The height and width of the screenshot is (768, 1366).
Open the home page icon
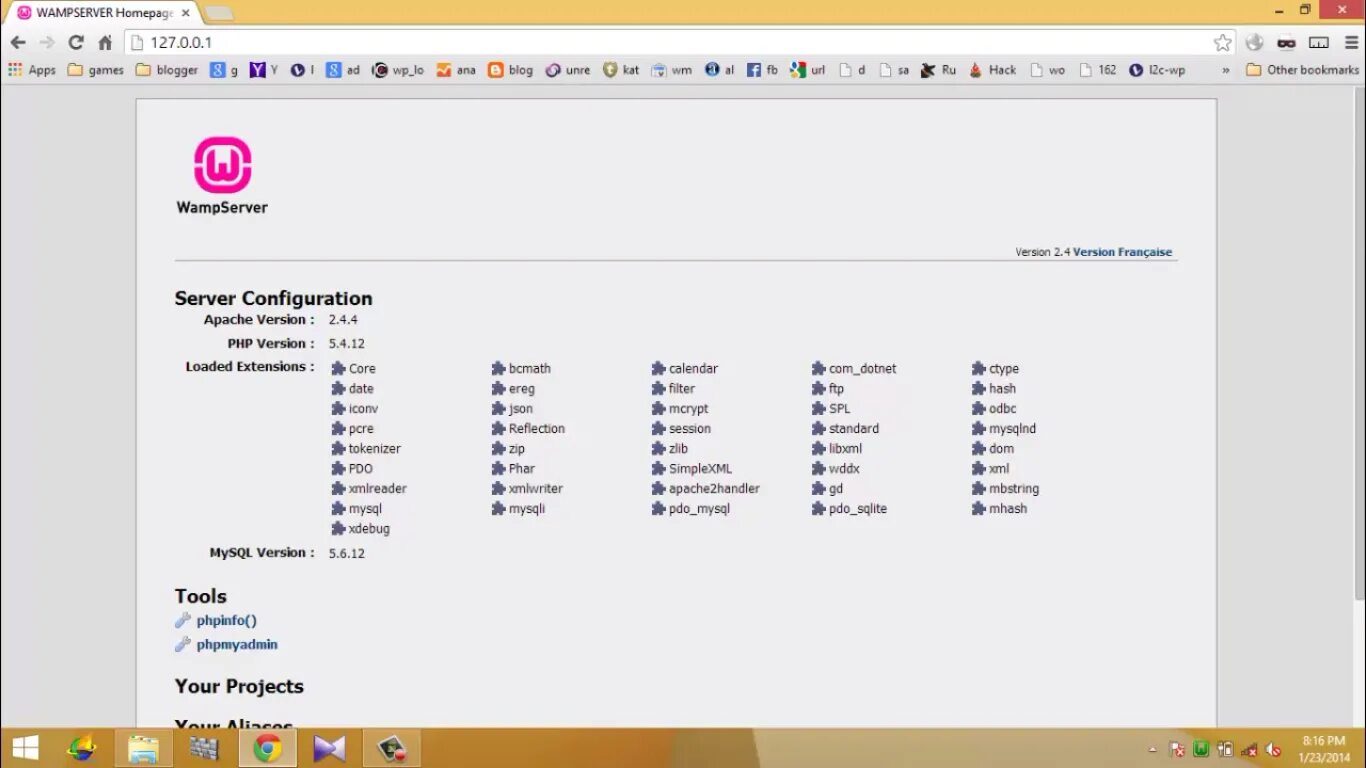click(105, 42)
